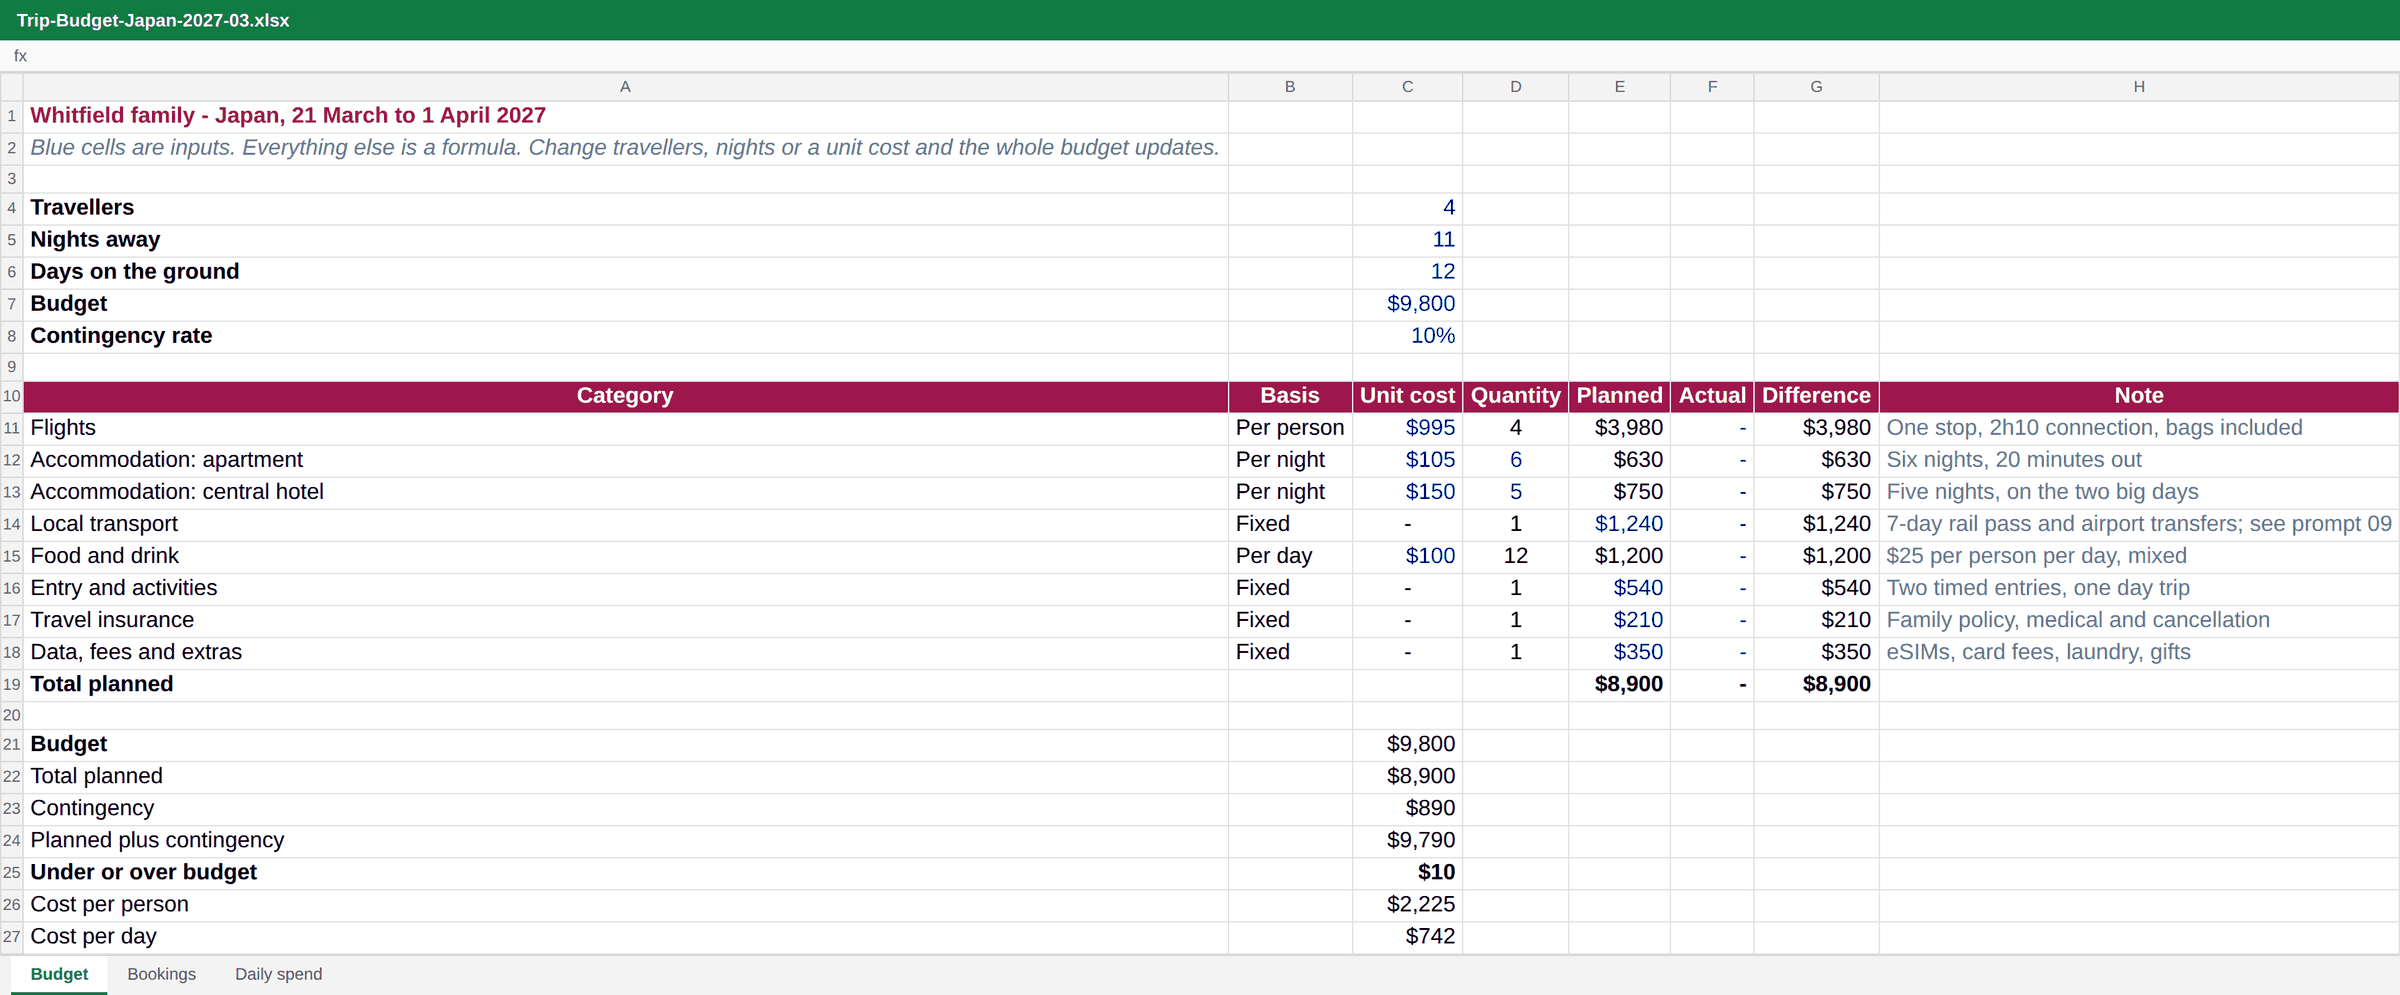Select column H header
The height and width of the screenshot is (995, 2400).
[x=2139, y=87]
